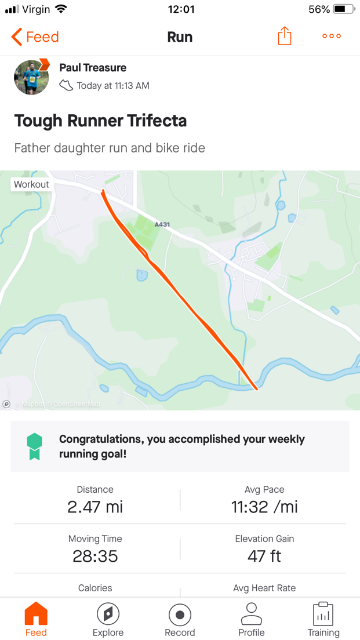The height and width of the screenshot is (640, 360).
Task: Open the three-dot more options menu
Action: click(331, 36)
